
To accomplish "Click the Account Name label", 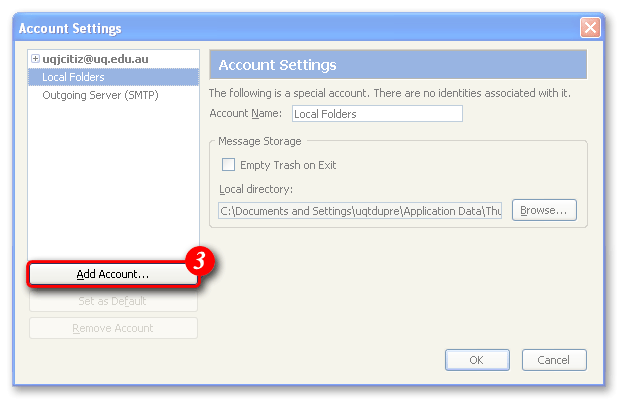I will [246, 114].
